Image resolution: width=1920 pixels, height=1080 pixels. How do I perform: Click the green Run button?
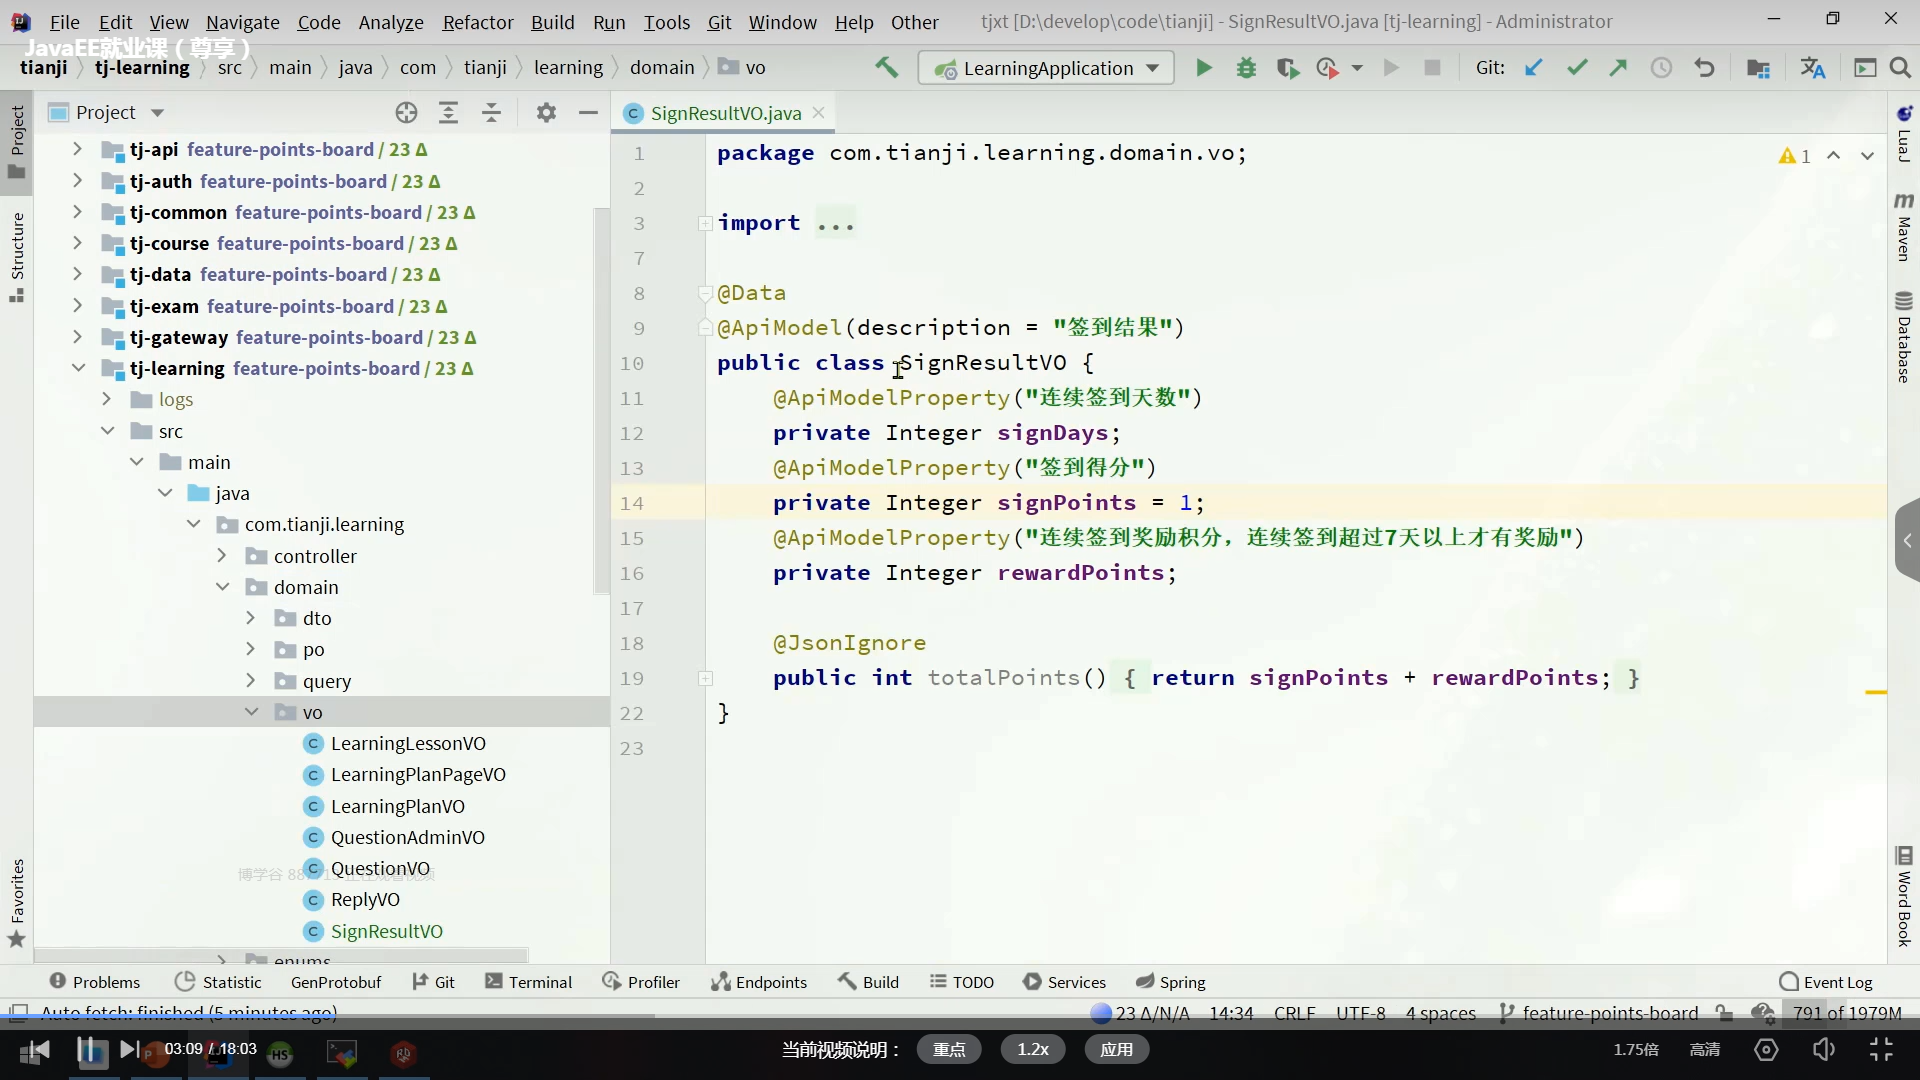click(1204, 68)
